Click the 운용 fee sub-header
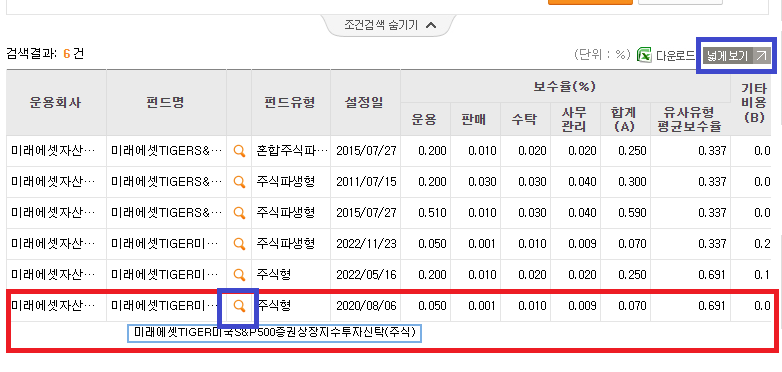This screenshot has height=372, width=782. 424,119
